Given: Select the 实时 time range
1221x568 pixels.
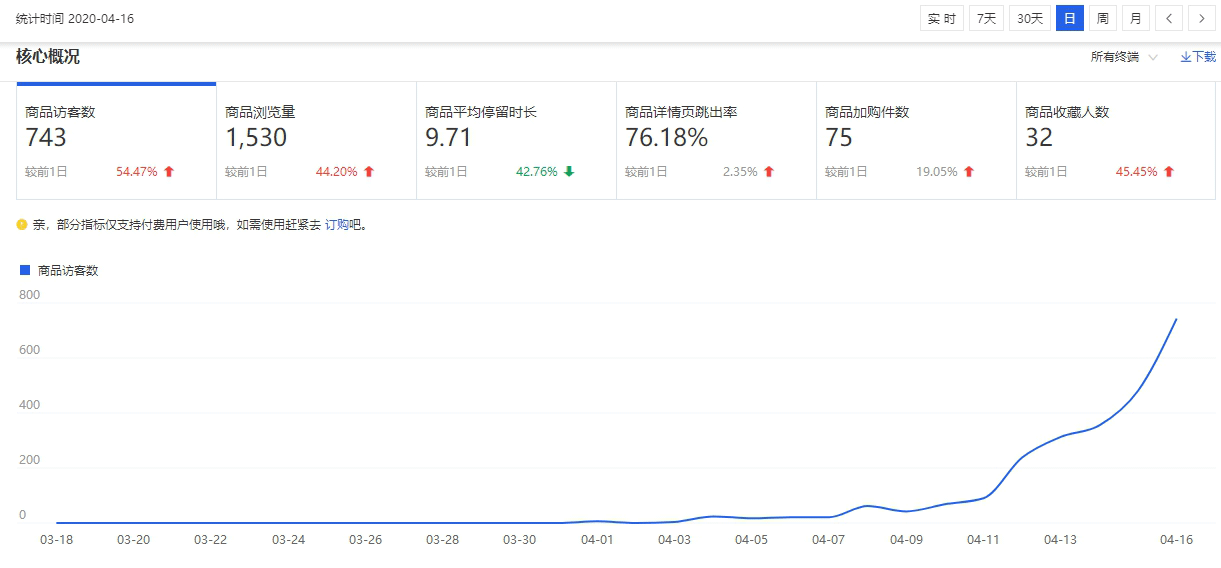Looking at the screenshot, I should (941, 19).
